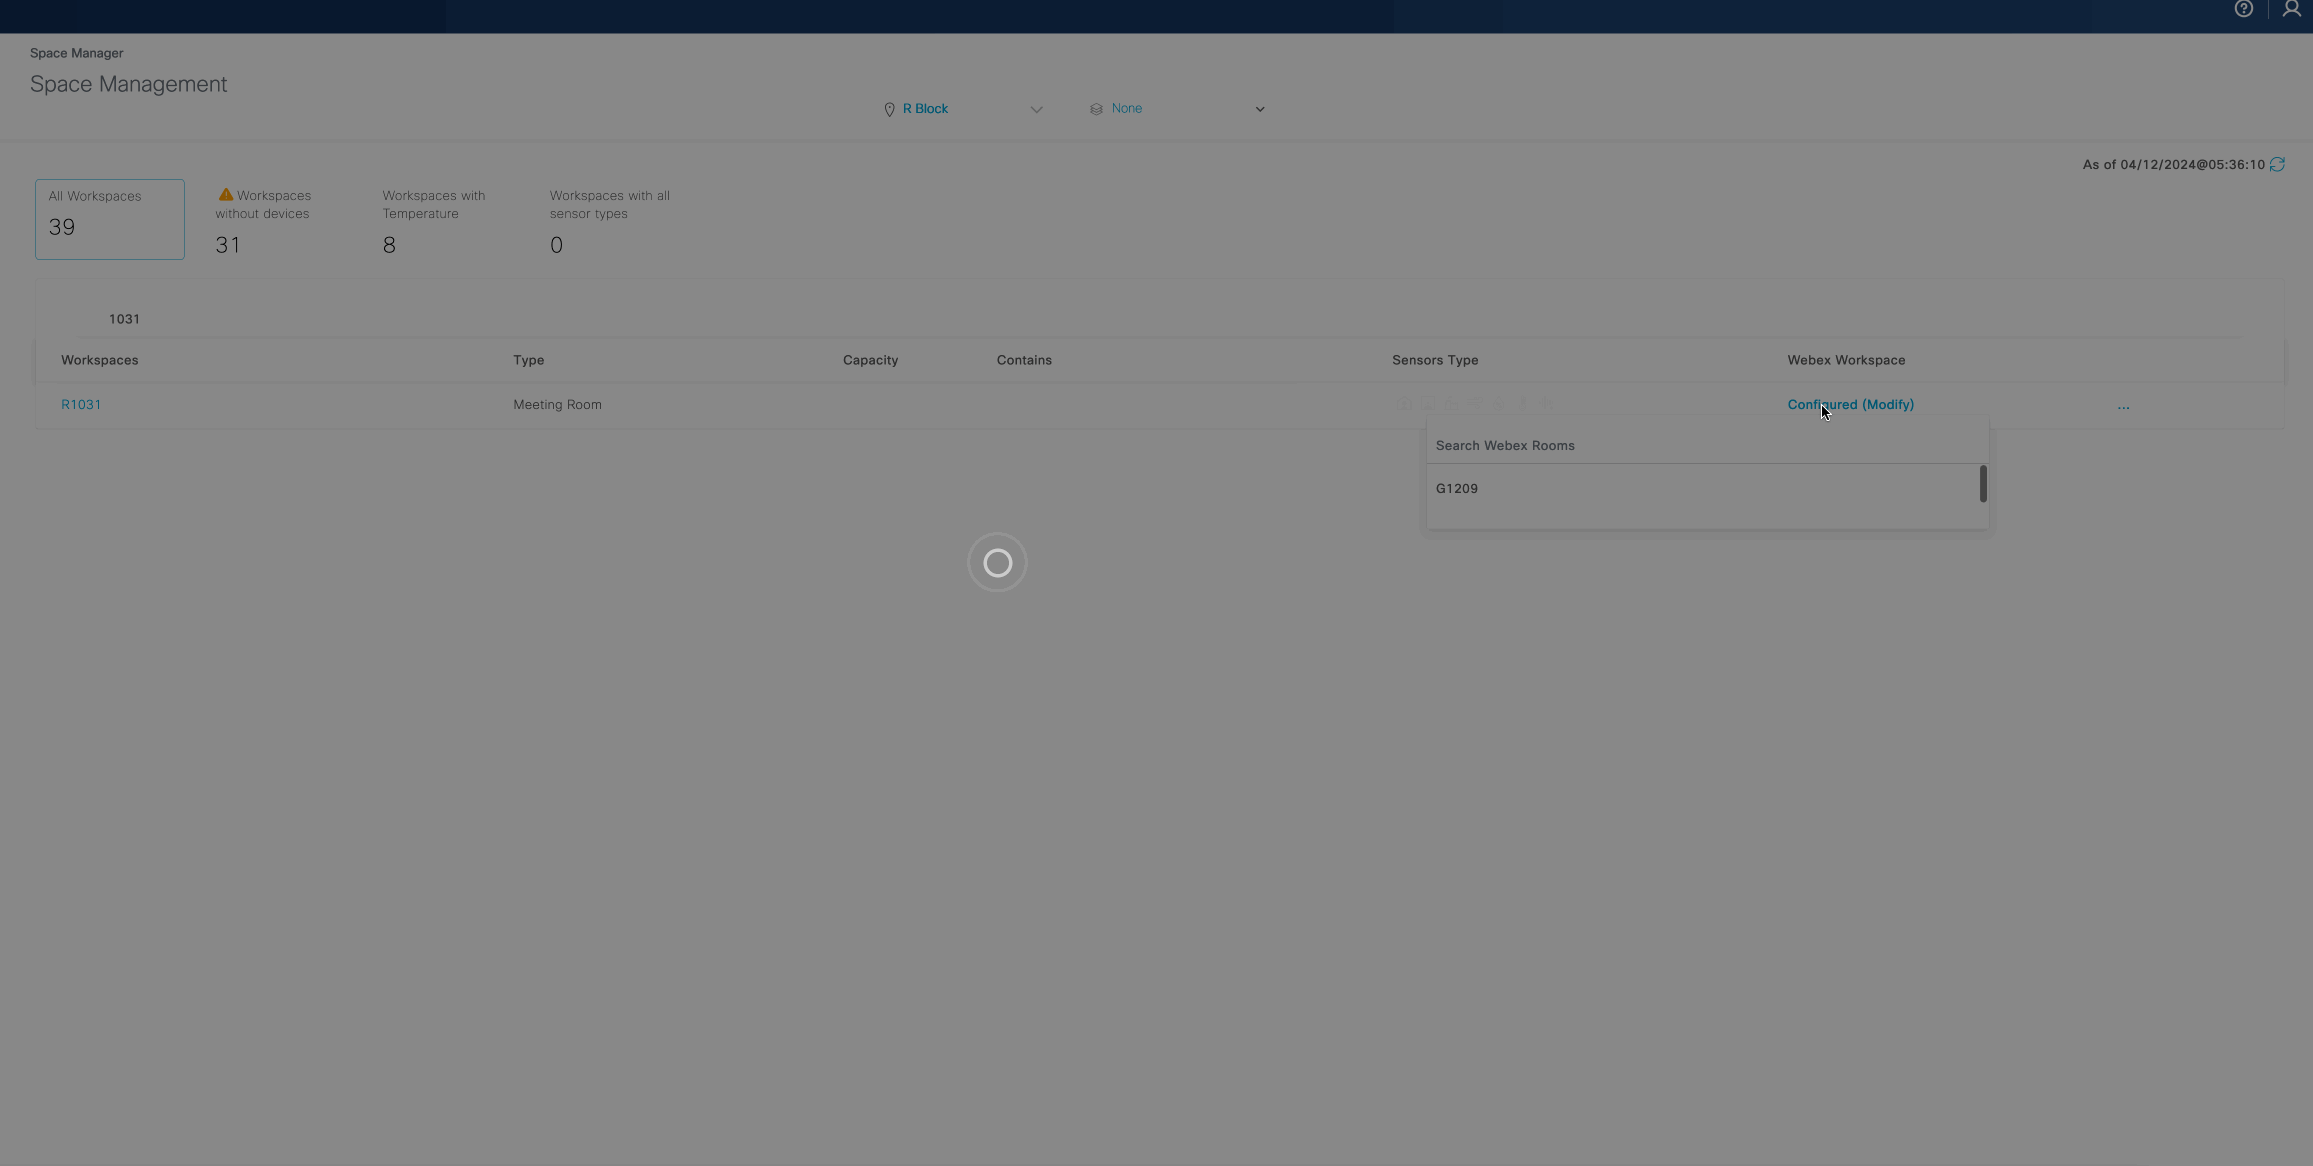
Task: Open the R1031 workspace link
Action: [x=81, y=405]
